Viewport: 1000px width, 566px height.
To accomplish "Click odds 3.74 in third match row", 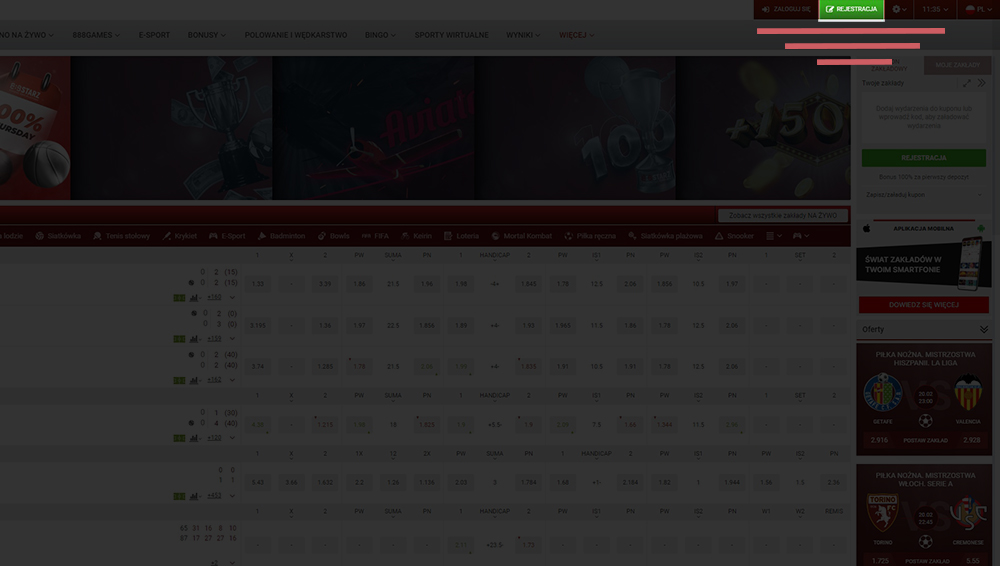I will pos(258,367).
